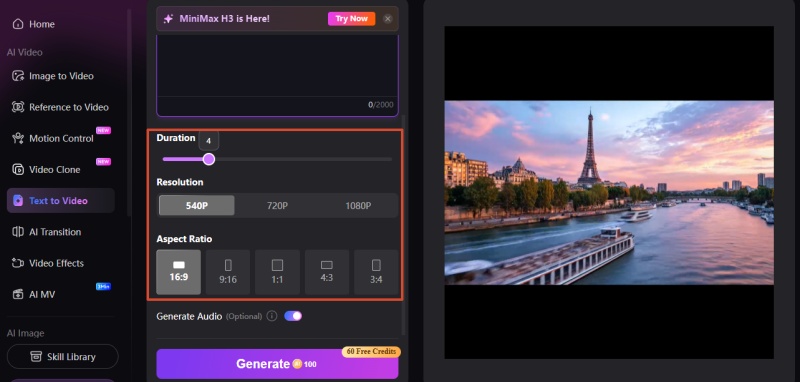Click the Skill Library box icon

(36, 356)
